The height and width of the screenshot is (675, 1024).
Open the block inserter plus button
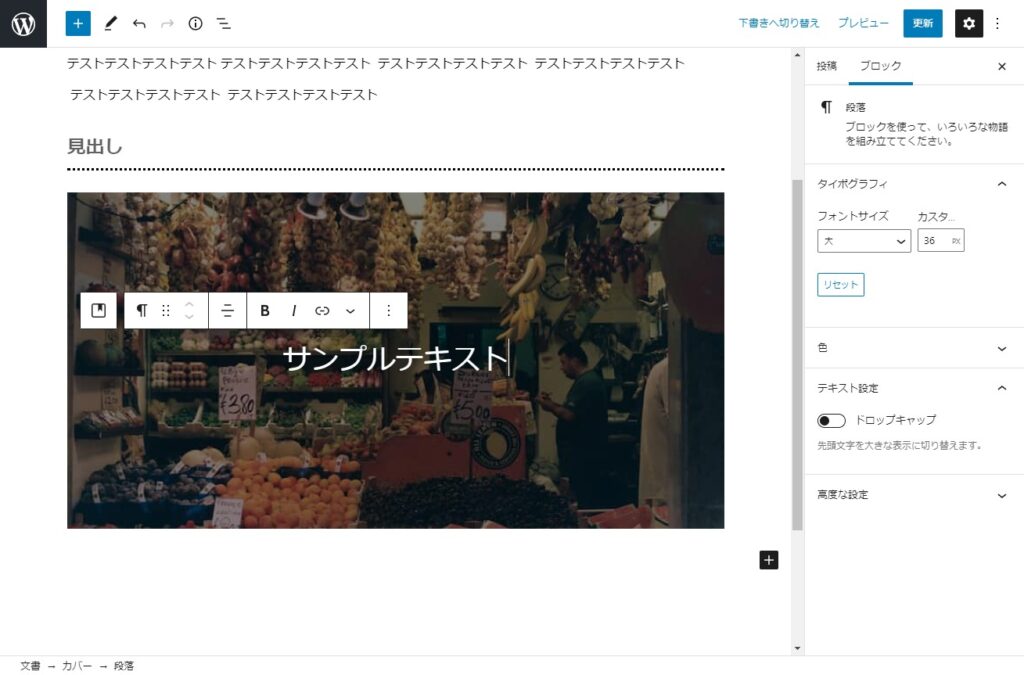click(78, 23)
